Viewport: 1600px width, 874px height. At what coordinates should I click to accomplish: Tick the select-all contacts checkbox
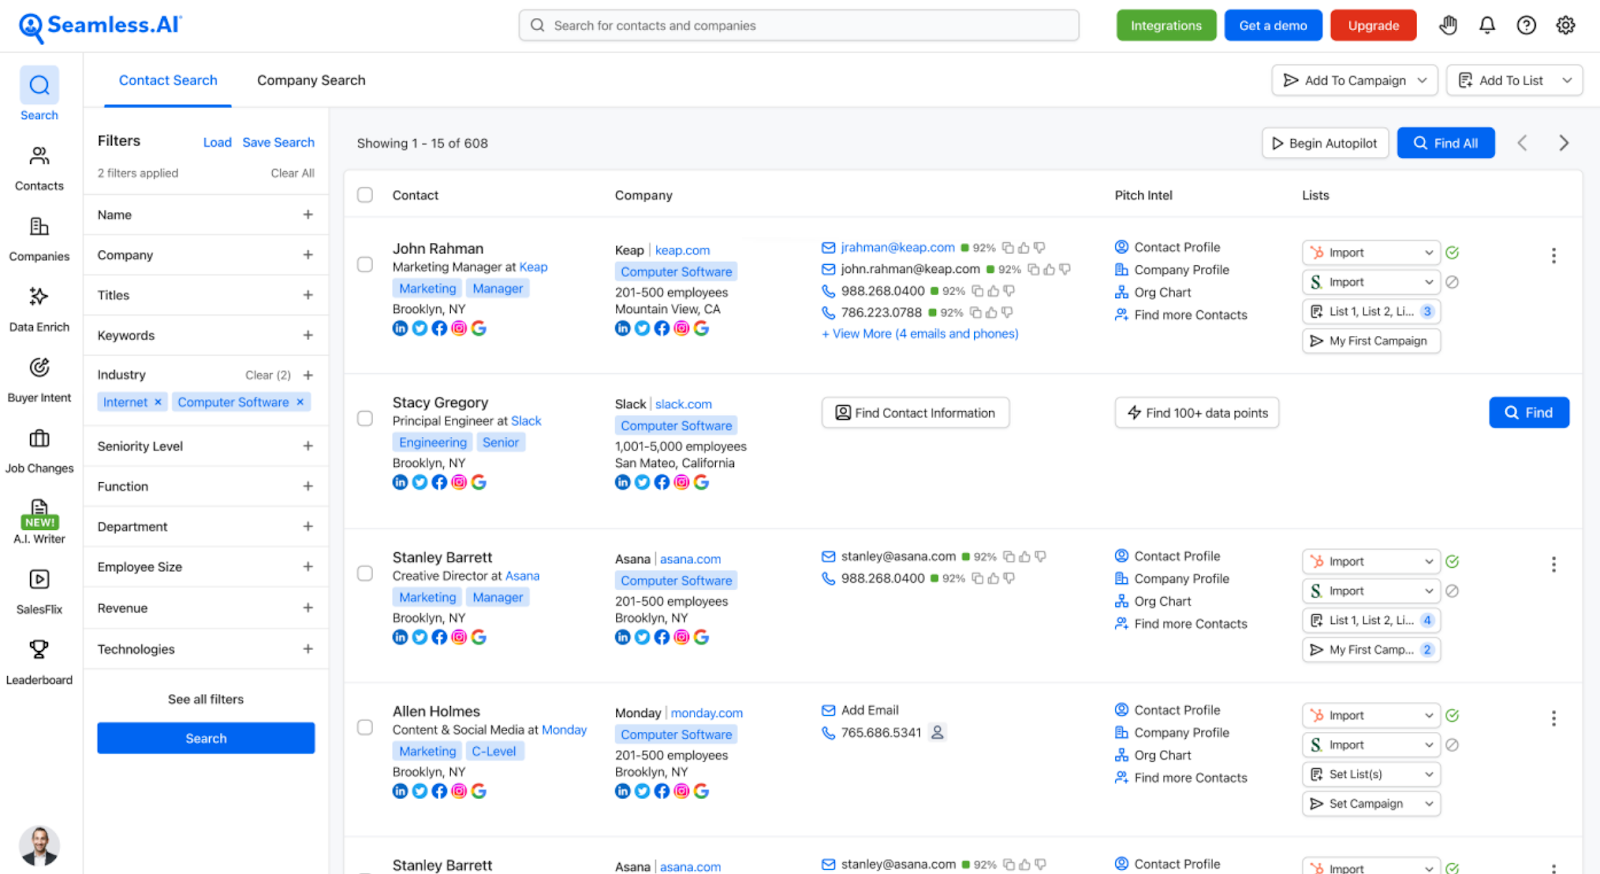pos(365,195)
